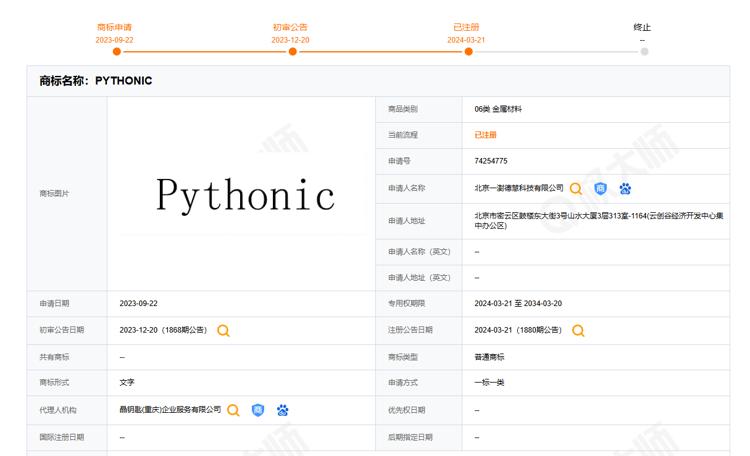Select the 普通商标 value

pyautogui.click(x=489, y=357)
